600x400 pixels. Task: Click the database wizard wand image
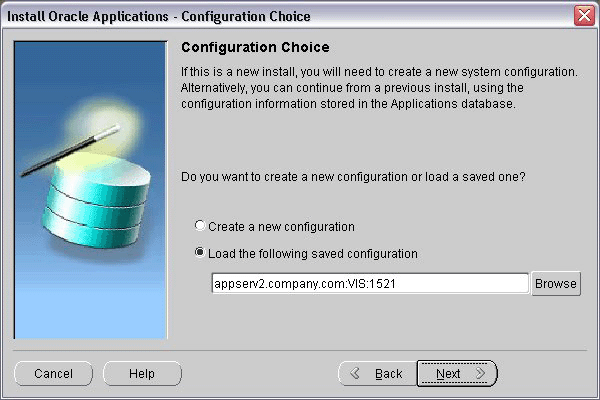tap(91, 190)
